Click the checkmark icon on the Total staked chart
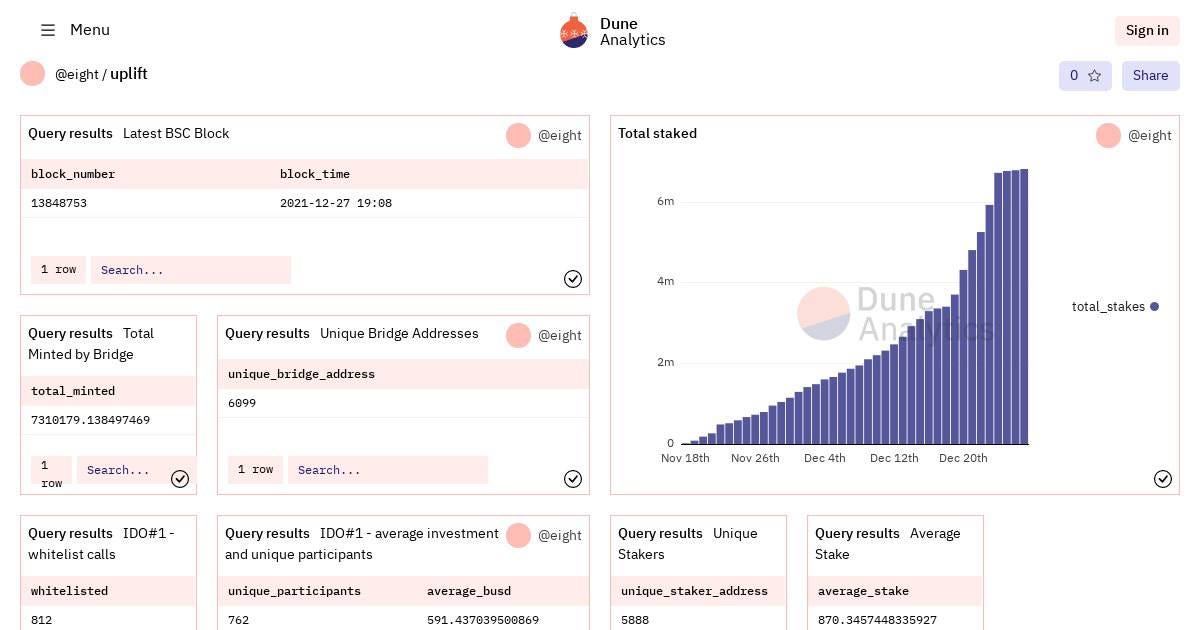Viewport: 1200px width, 630px height. 1163,479
